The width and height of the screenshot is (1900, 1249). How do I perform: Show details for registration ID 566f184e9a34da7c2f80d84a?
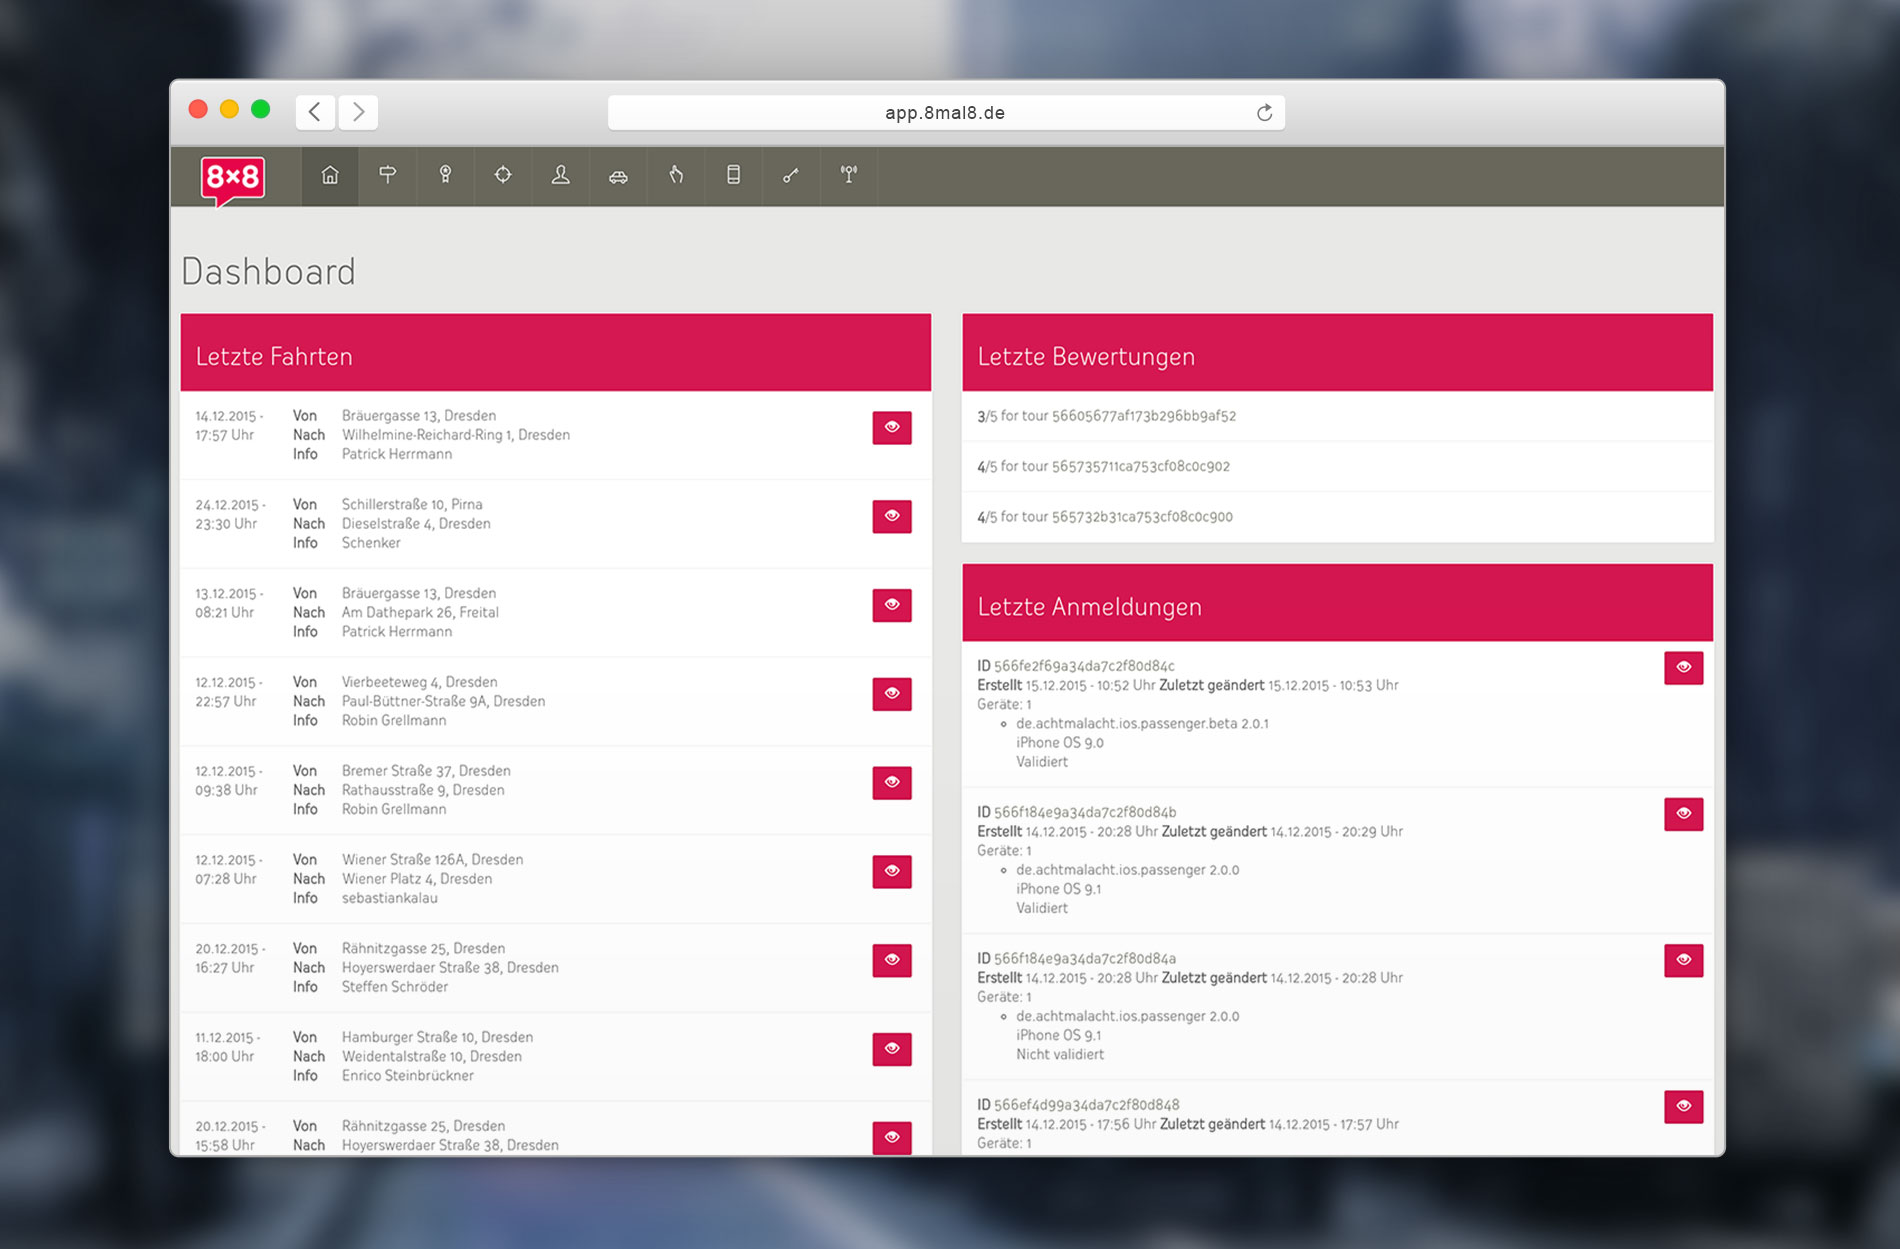tap(1683, 960)
